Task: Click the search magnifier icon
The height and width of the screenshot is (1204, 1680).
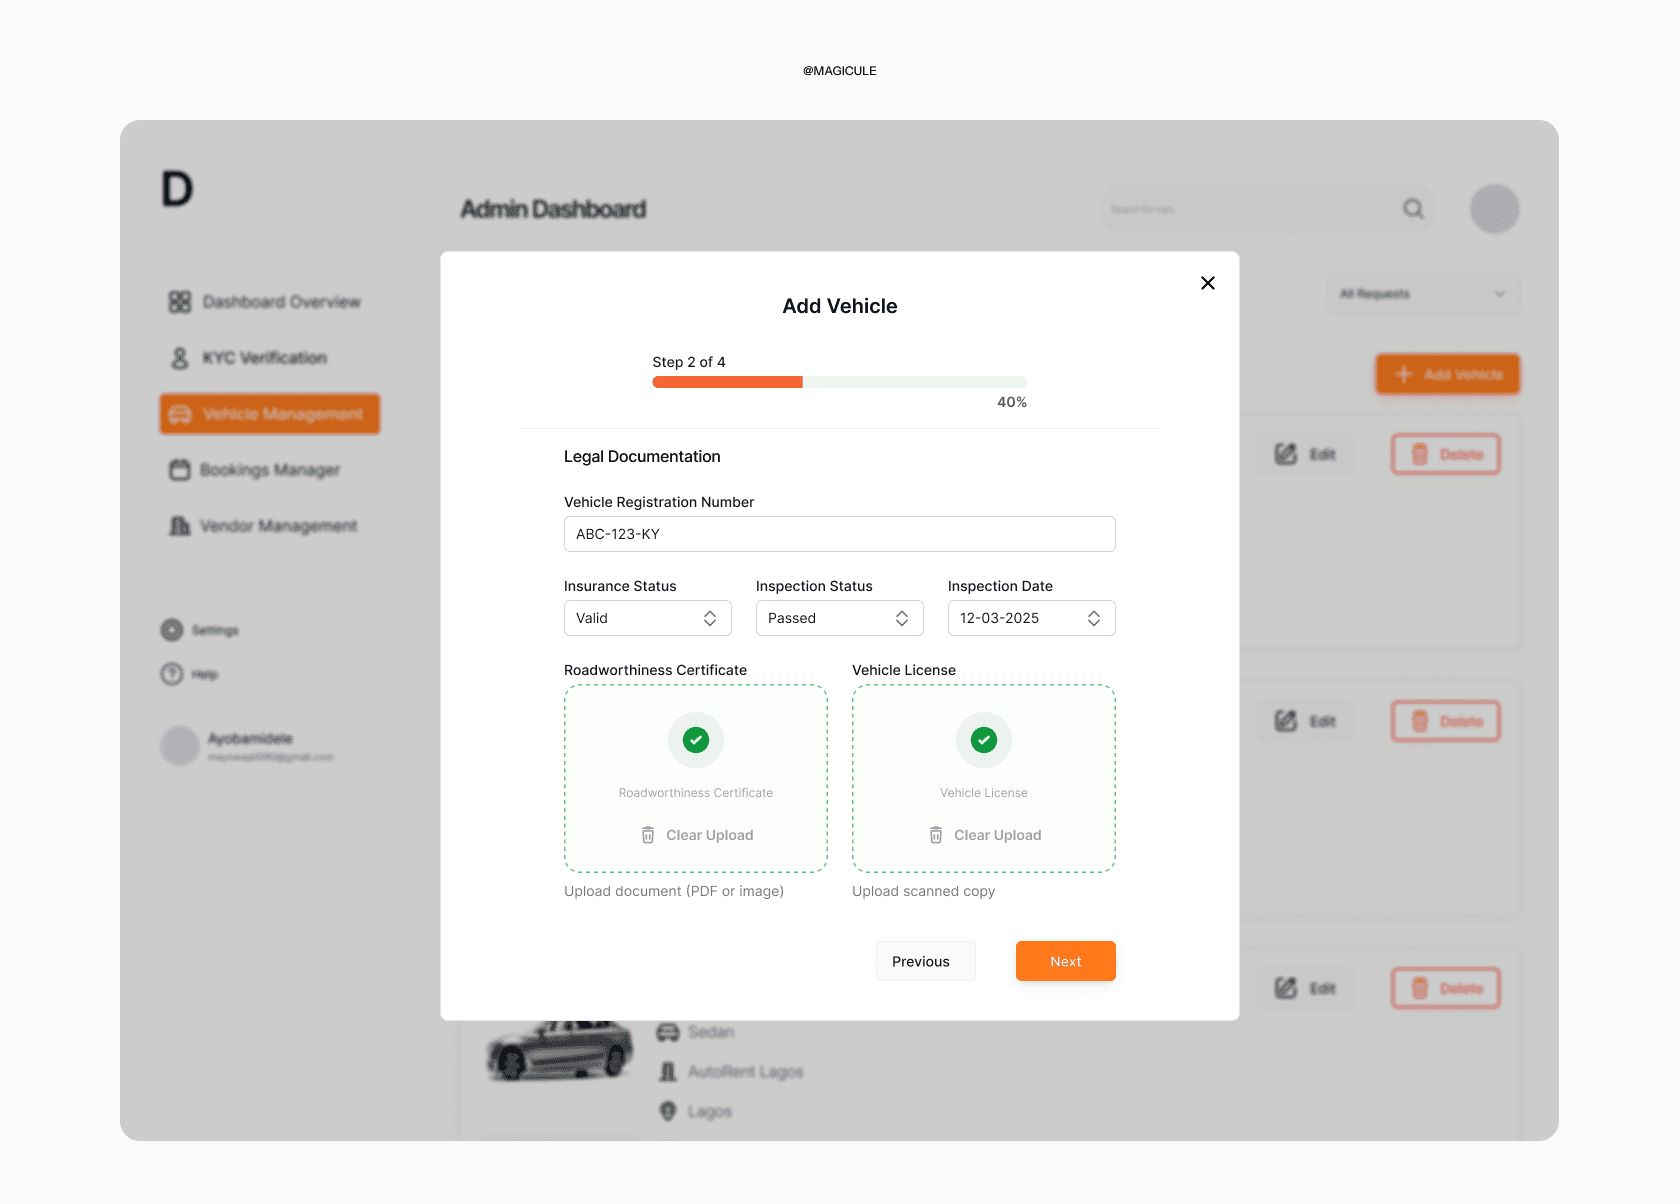Action: point(1413,209)
